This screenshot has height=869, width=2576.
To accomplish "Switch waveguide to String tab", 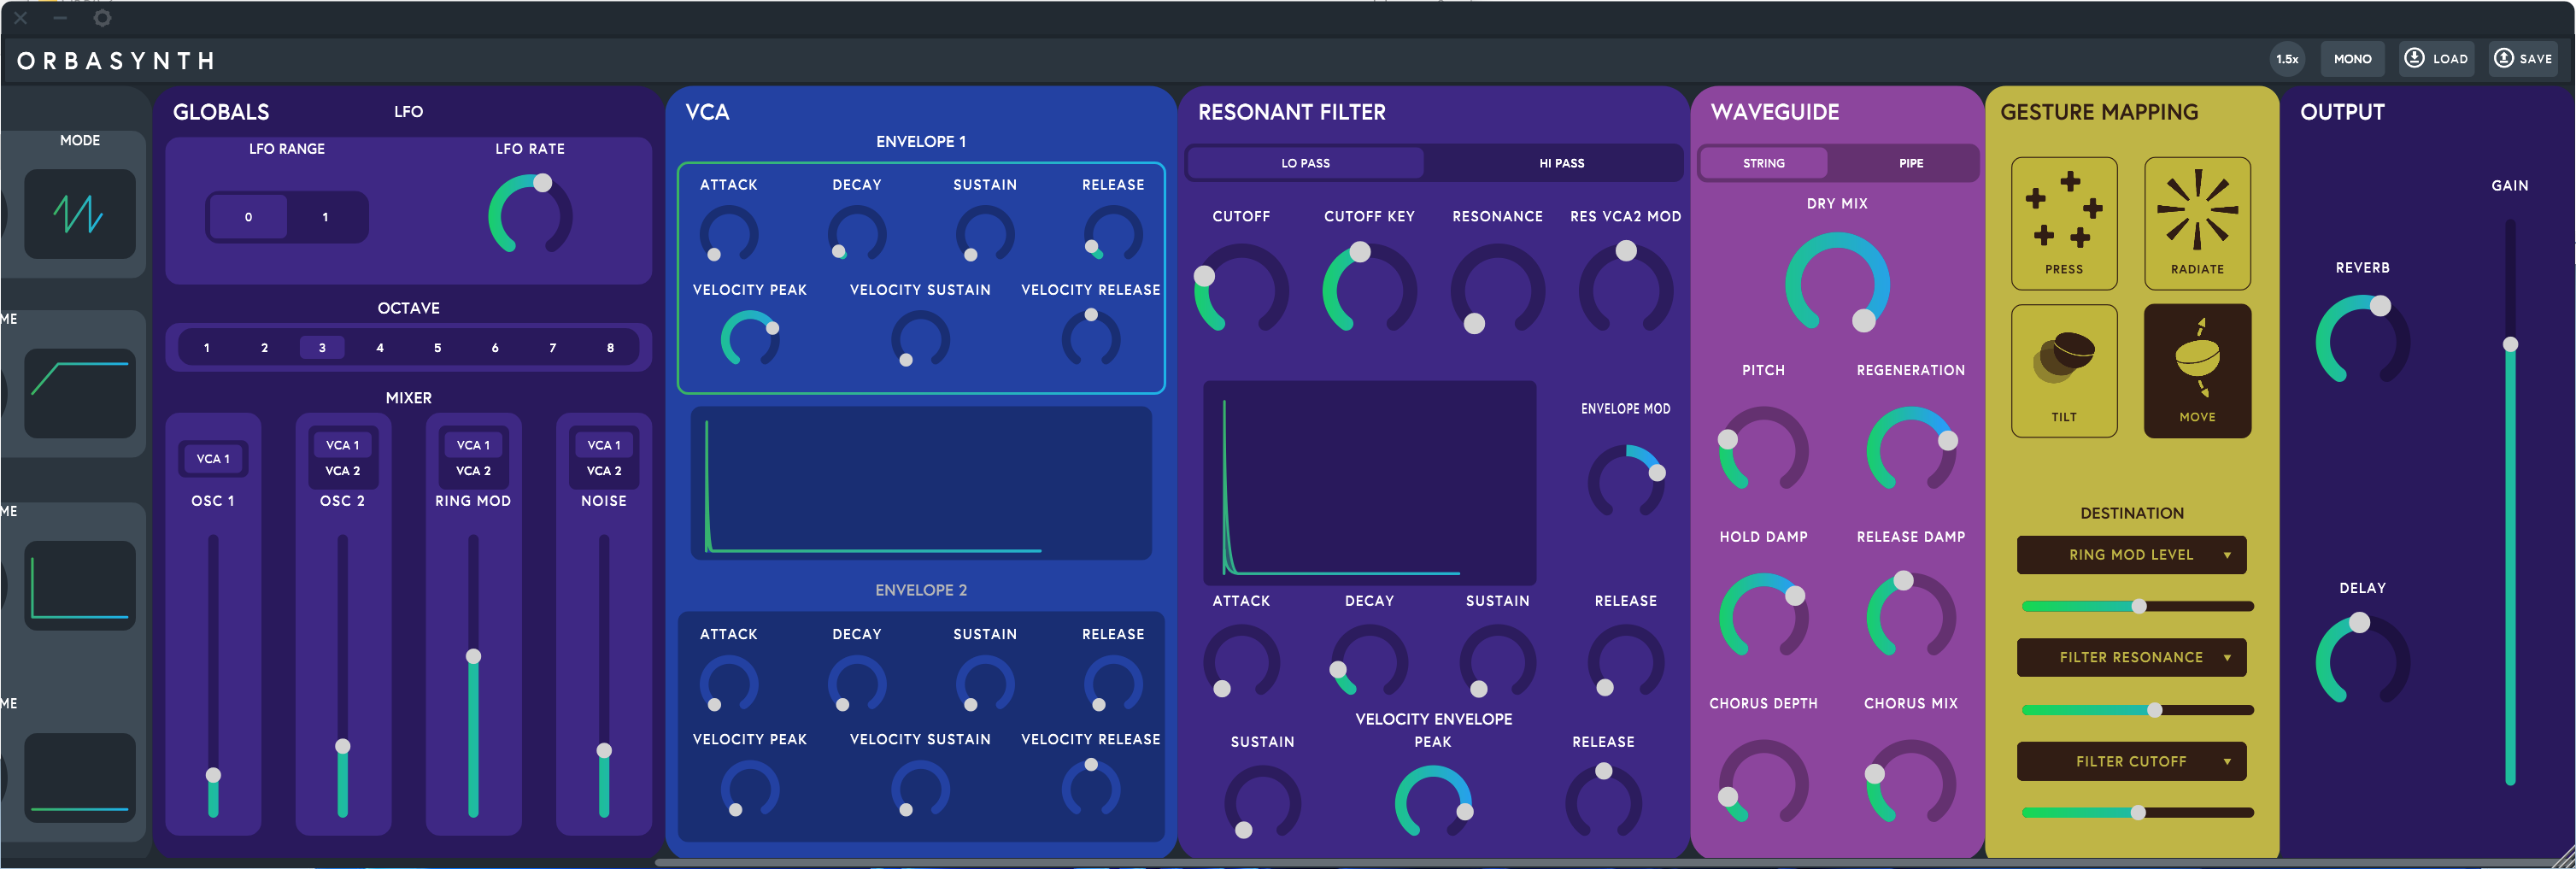I will 1763,163.
